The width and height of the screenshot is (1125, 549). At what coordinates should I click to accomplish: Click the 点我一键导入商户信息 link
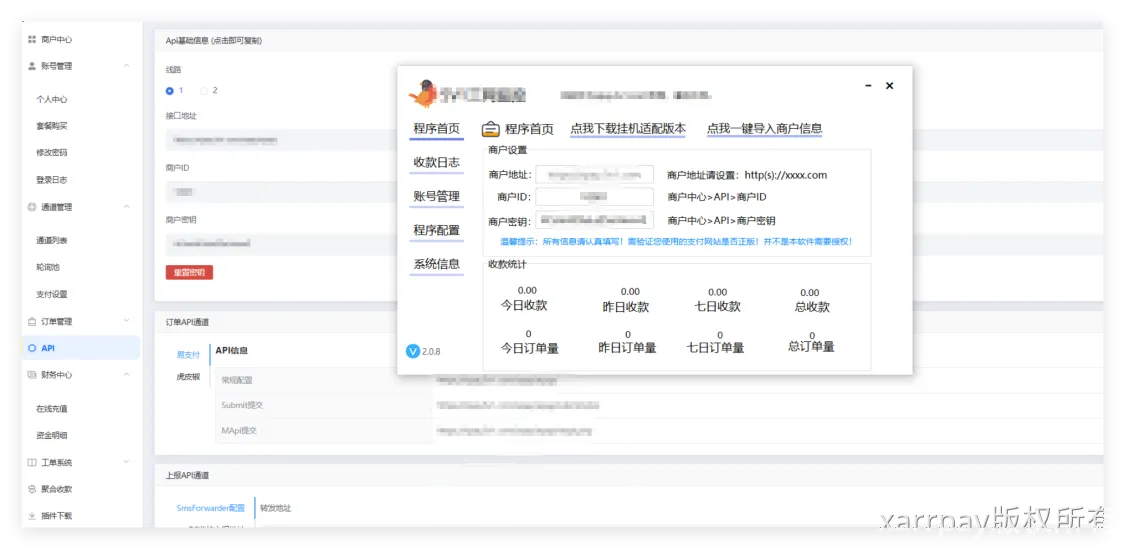[x=764, y=128]
